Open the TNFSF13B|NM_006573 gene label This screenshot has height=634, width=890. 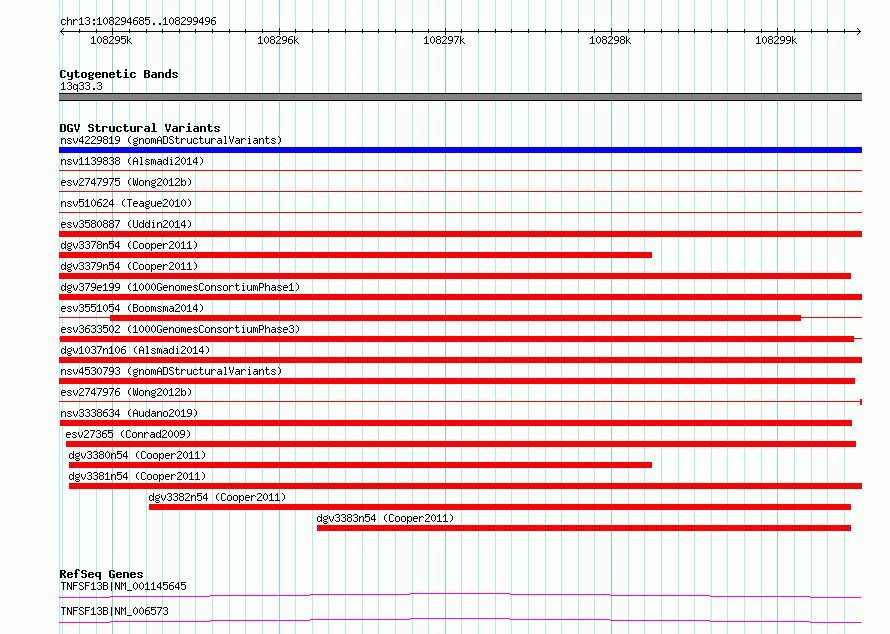point(114,611)
